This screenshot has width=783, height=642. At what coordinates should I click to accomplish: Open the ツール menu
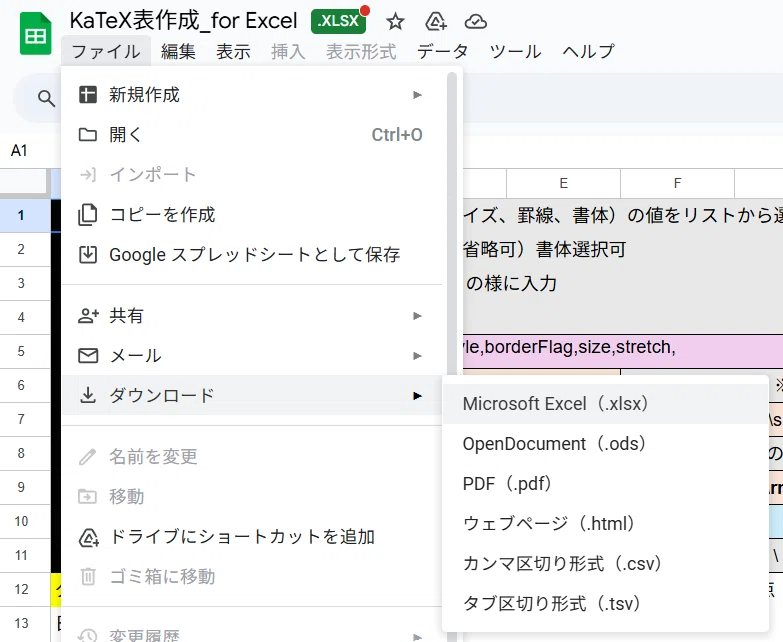tap(515, 51)
